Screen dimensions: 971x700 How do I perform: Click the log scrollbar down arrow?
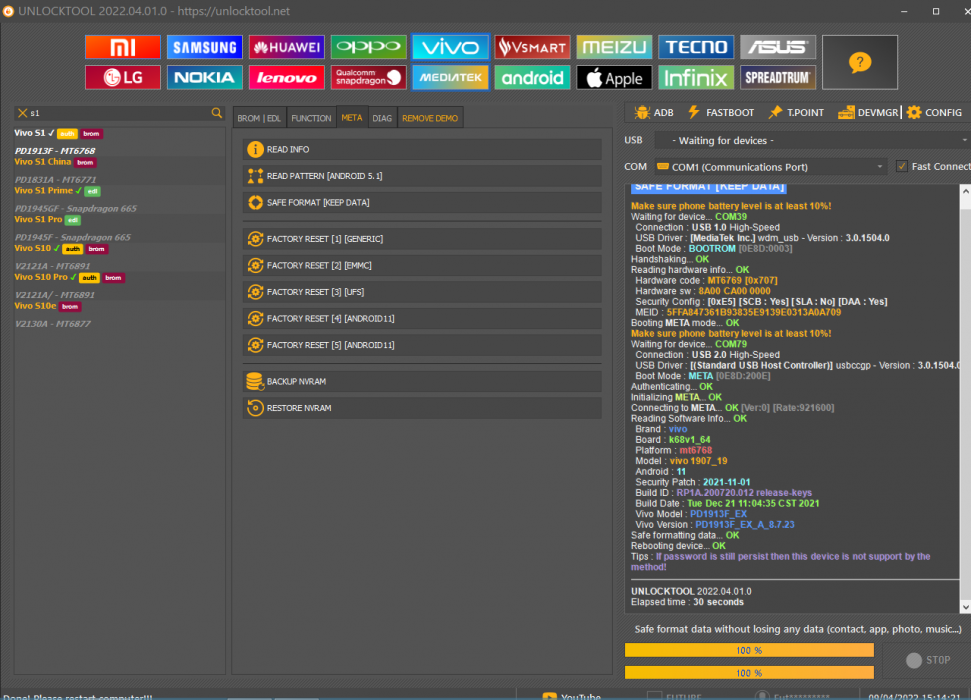965,607
